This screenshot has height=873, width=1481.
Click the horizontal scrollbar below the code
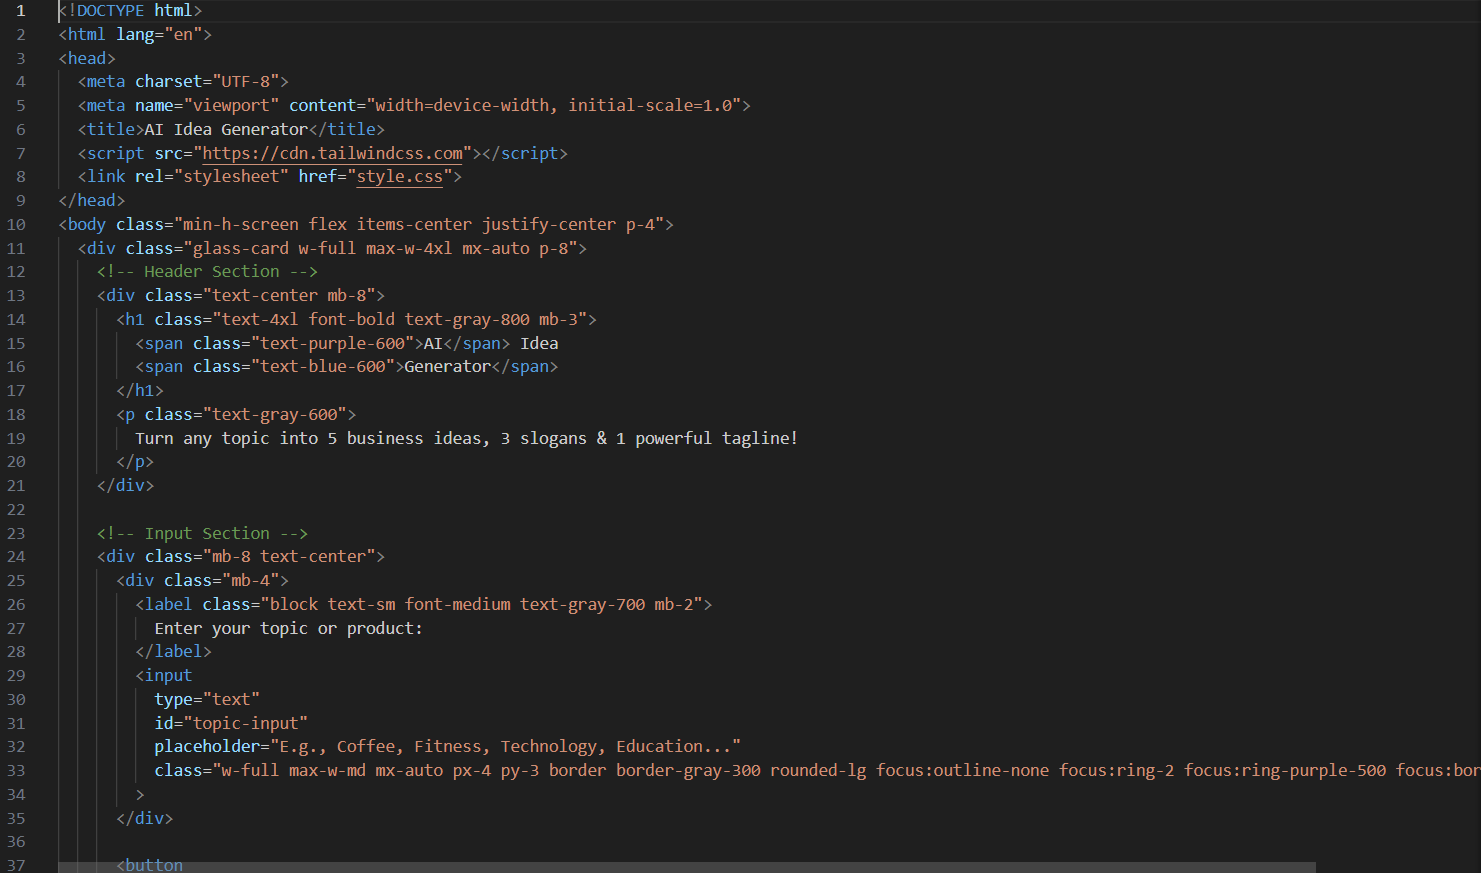(687, 867)
